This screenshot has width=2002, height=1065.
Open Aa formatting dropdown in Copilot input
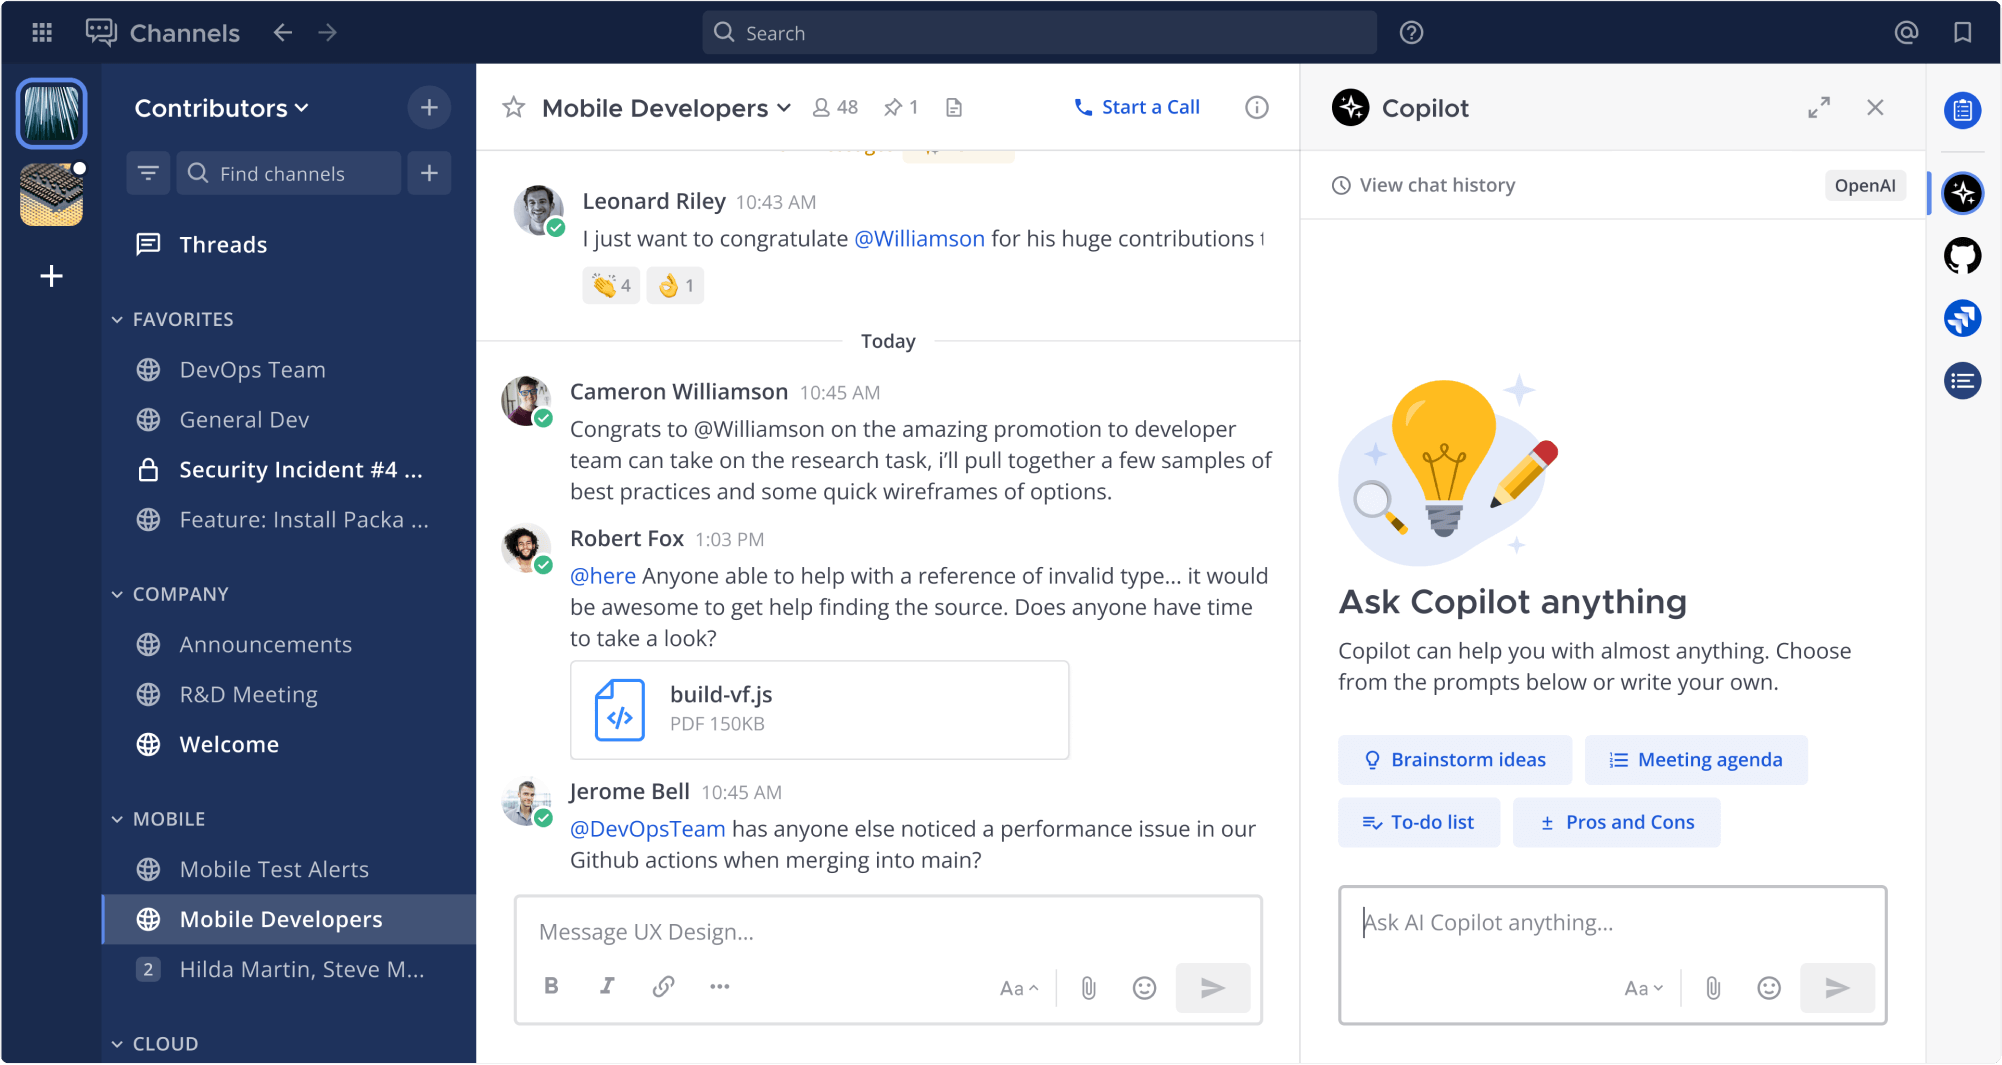(x=1643, y=988)
